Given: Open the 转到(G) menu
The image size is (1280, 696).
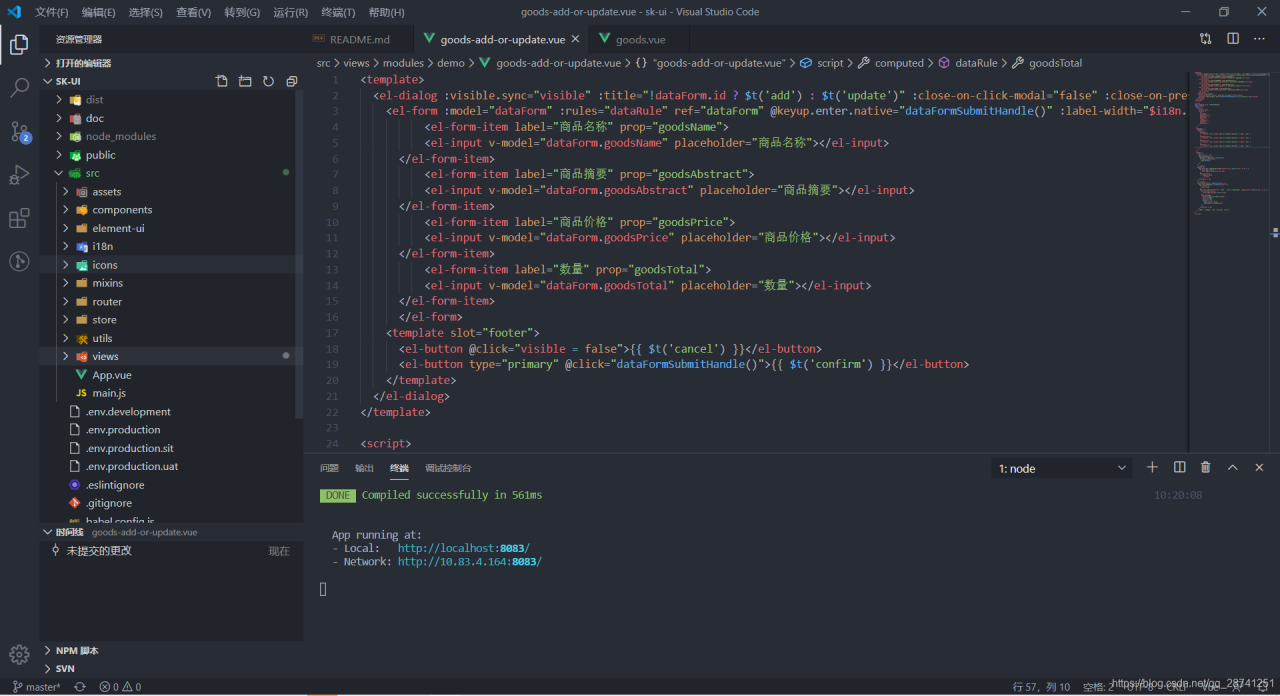Looking at the screenshot, I should [242, 12].
